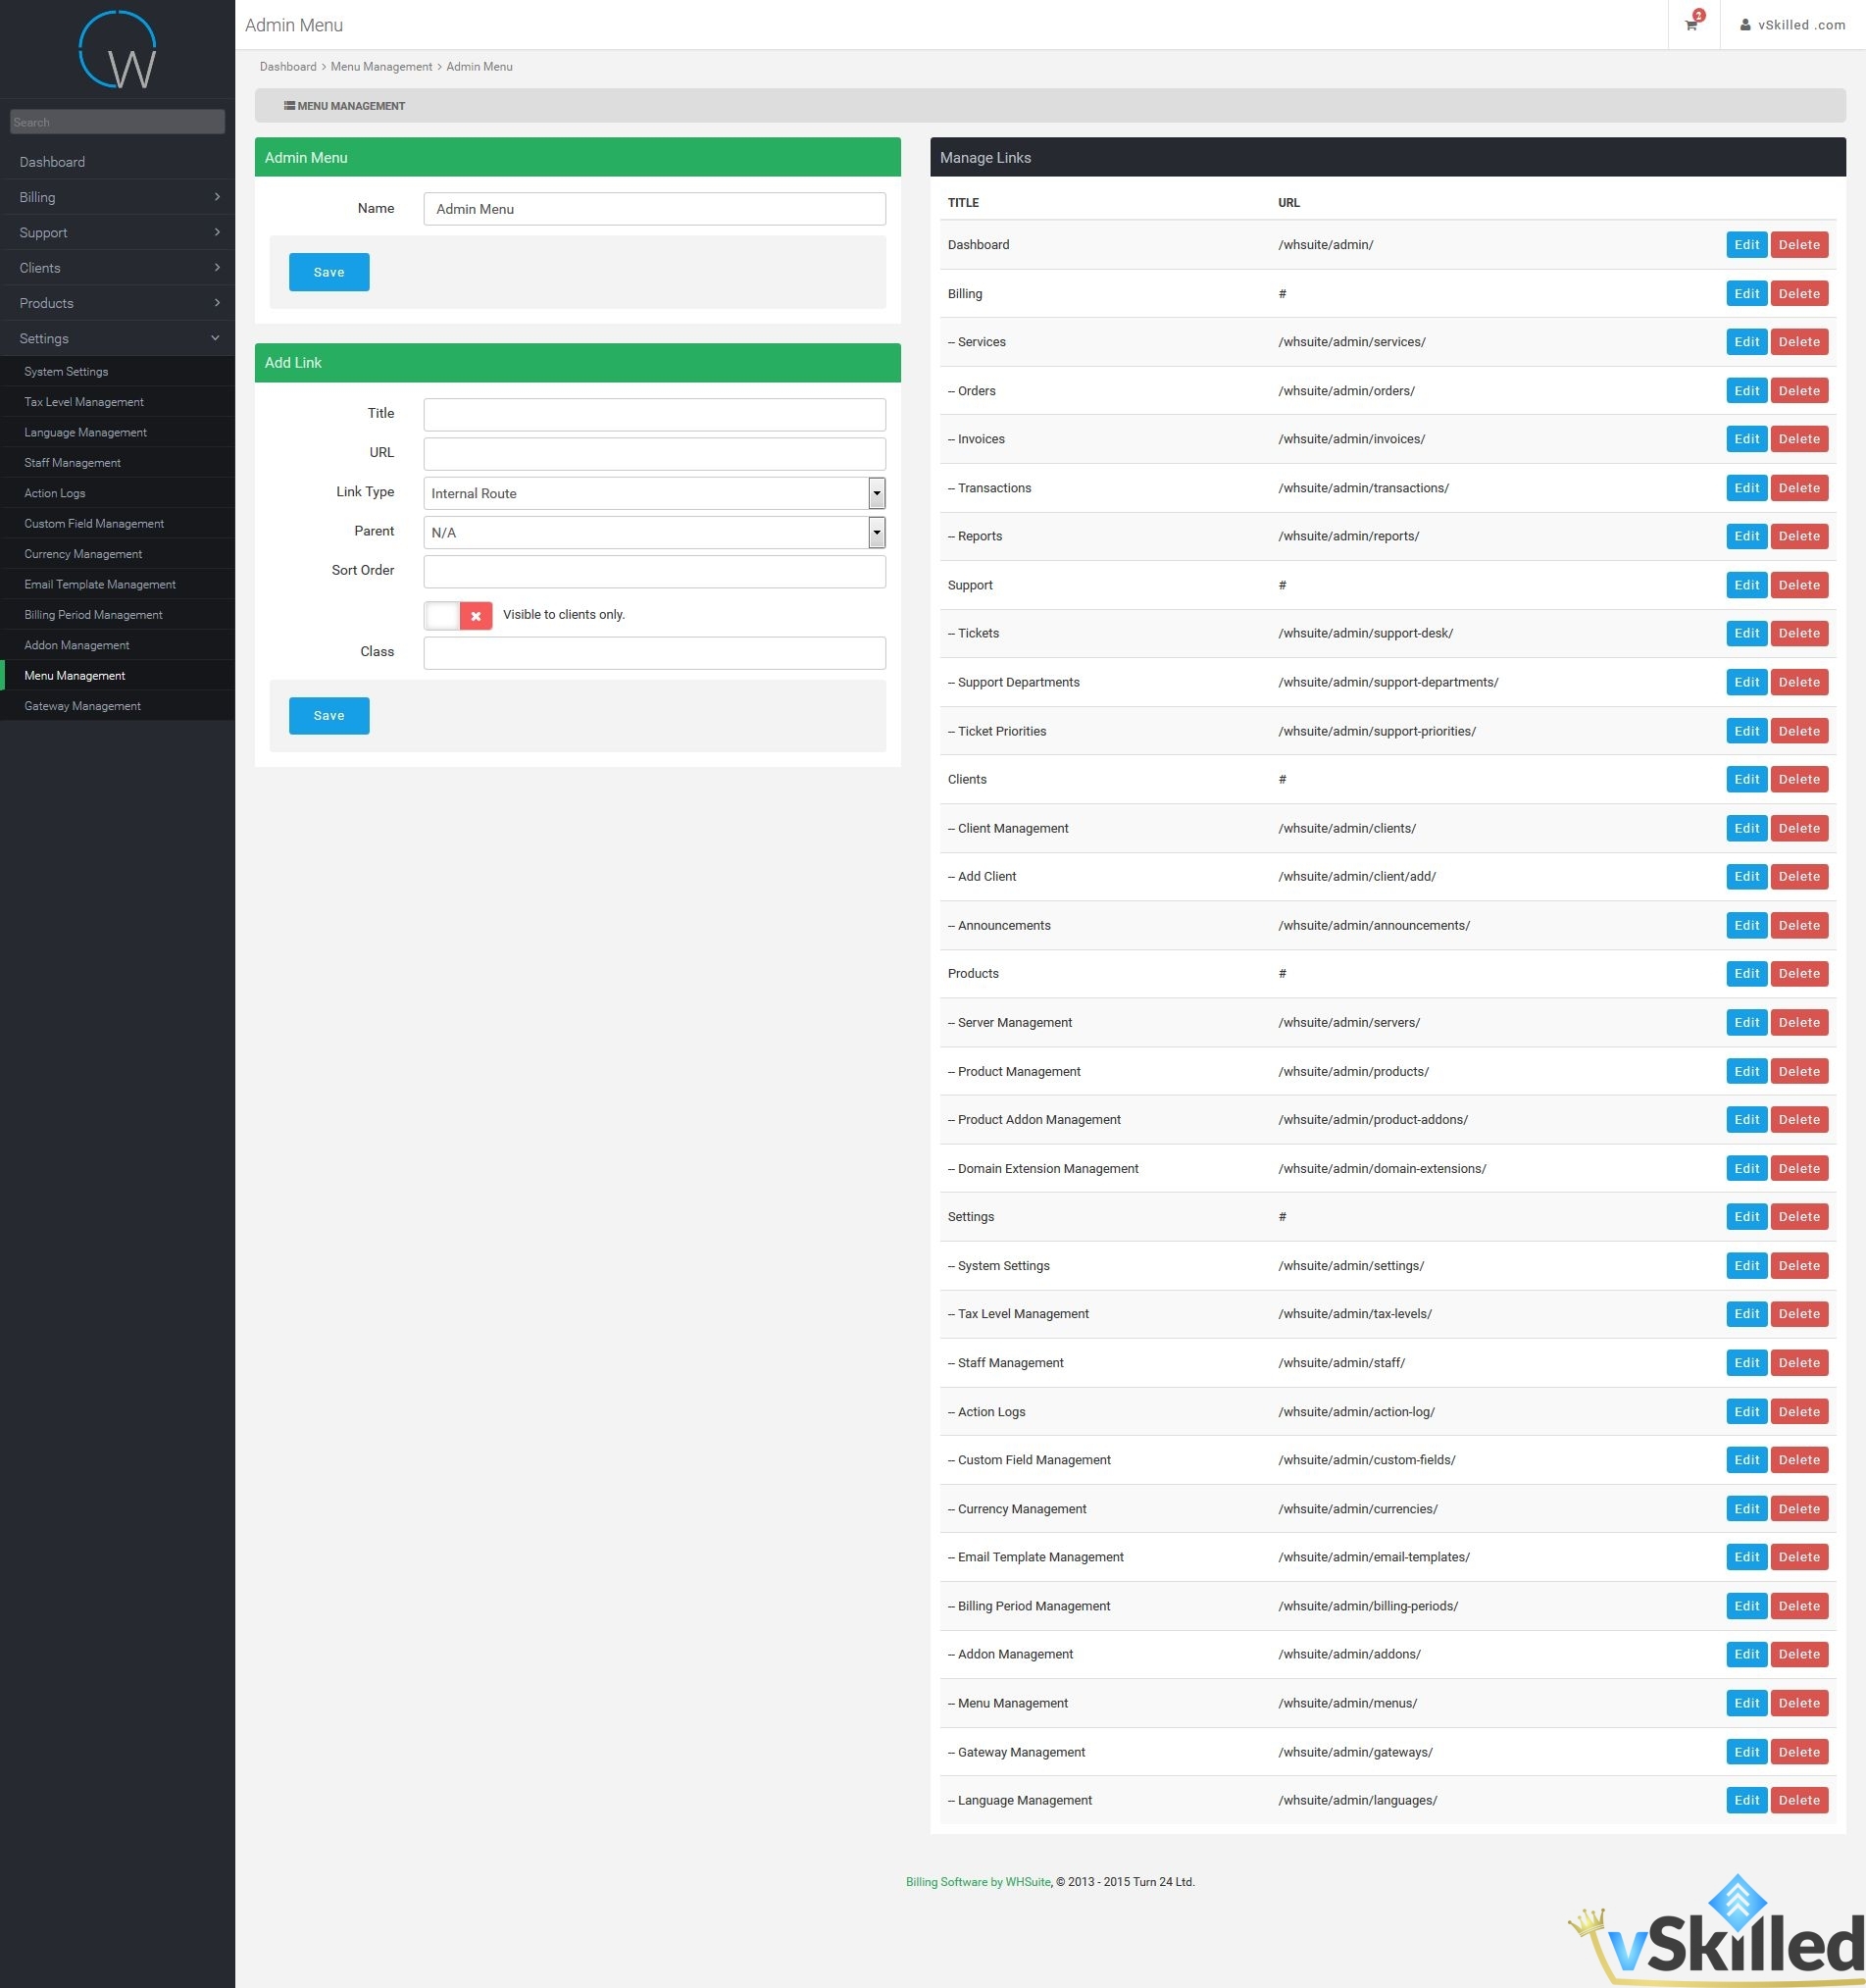
Task: Select the TITLE column header
Action: tap(963, 203)
